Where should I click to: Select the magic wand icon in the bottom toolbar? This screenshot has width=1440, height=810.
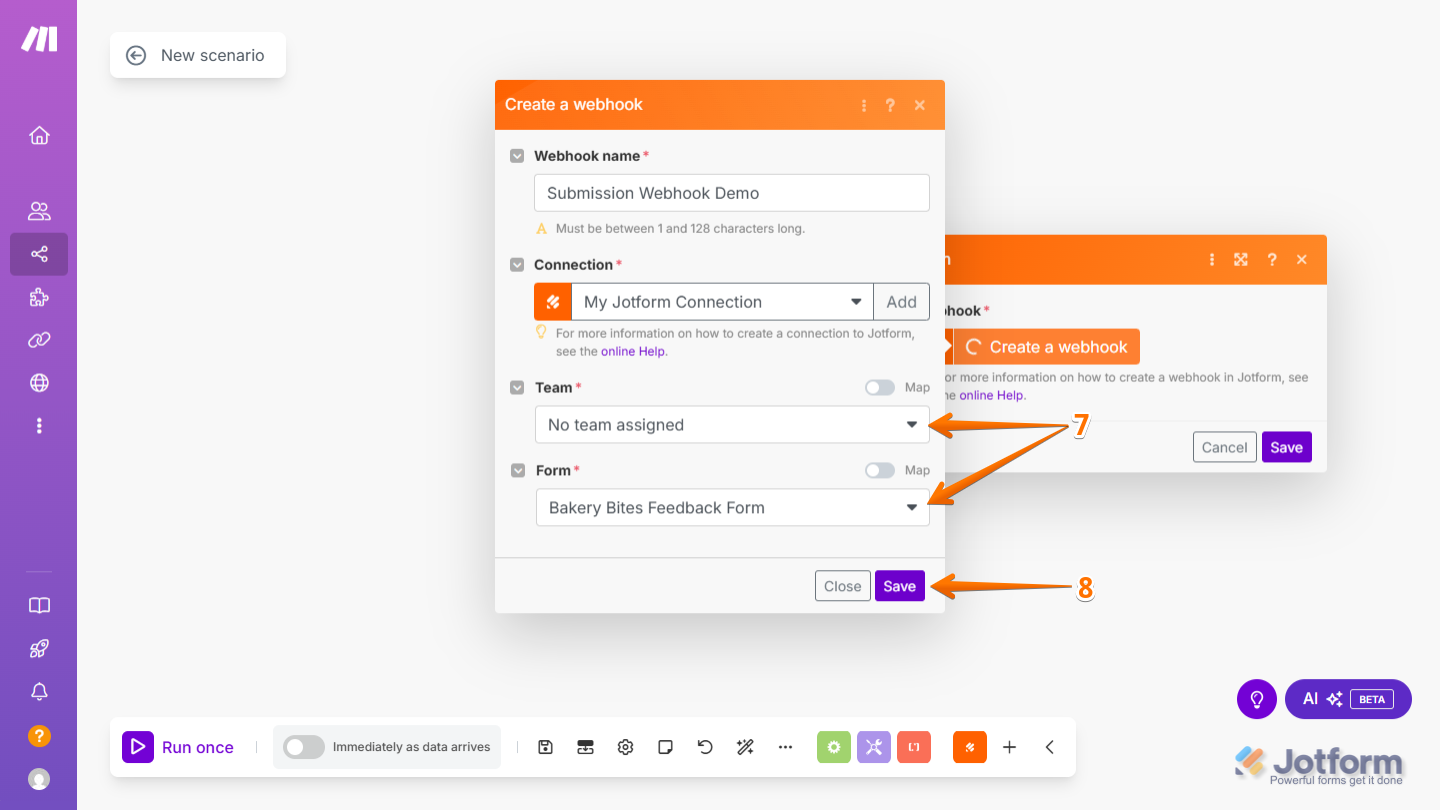tap(745, 746)
